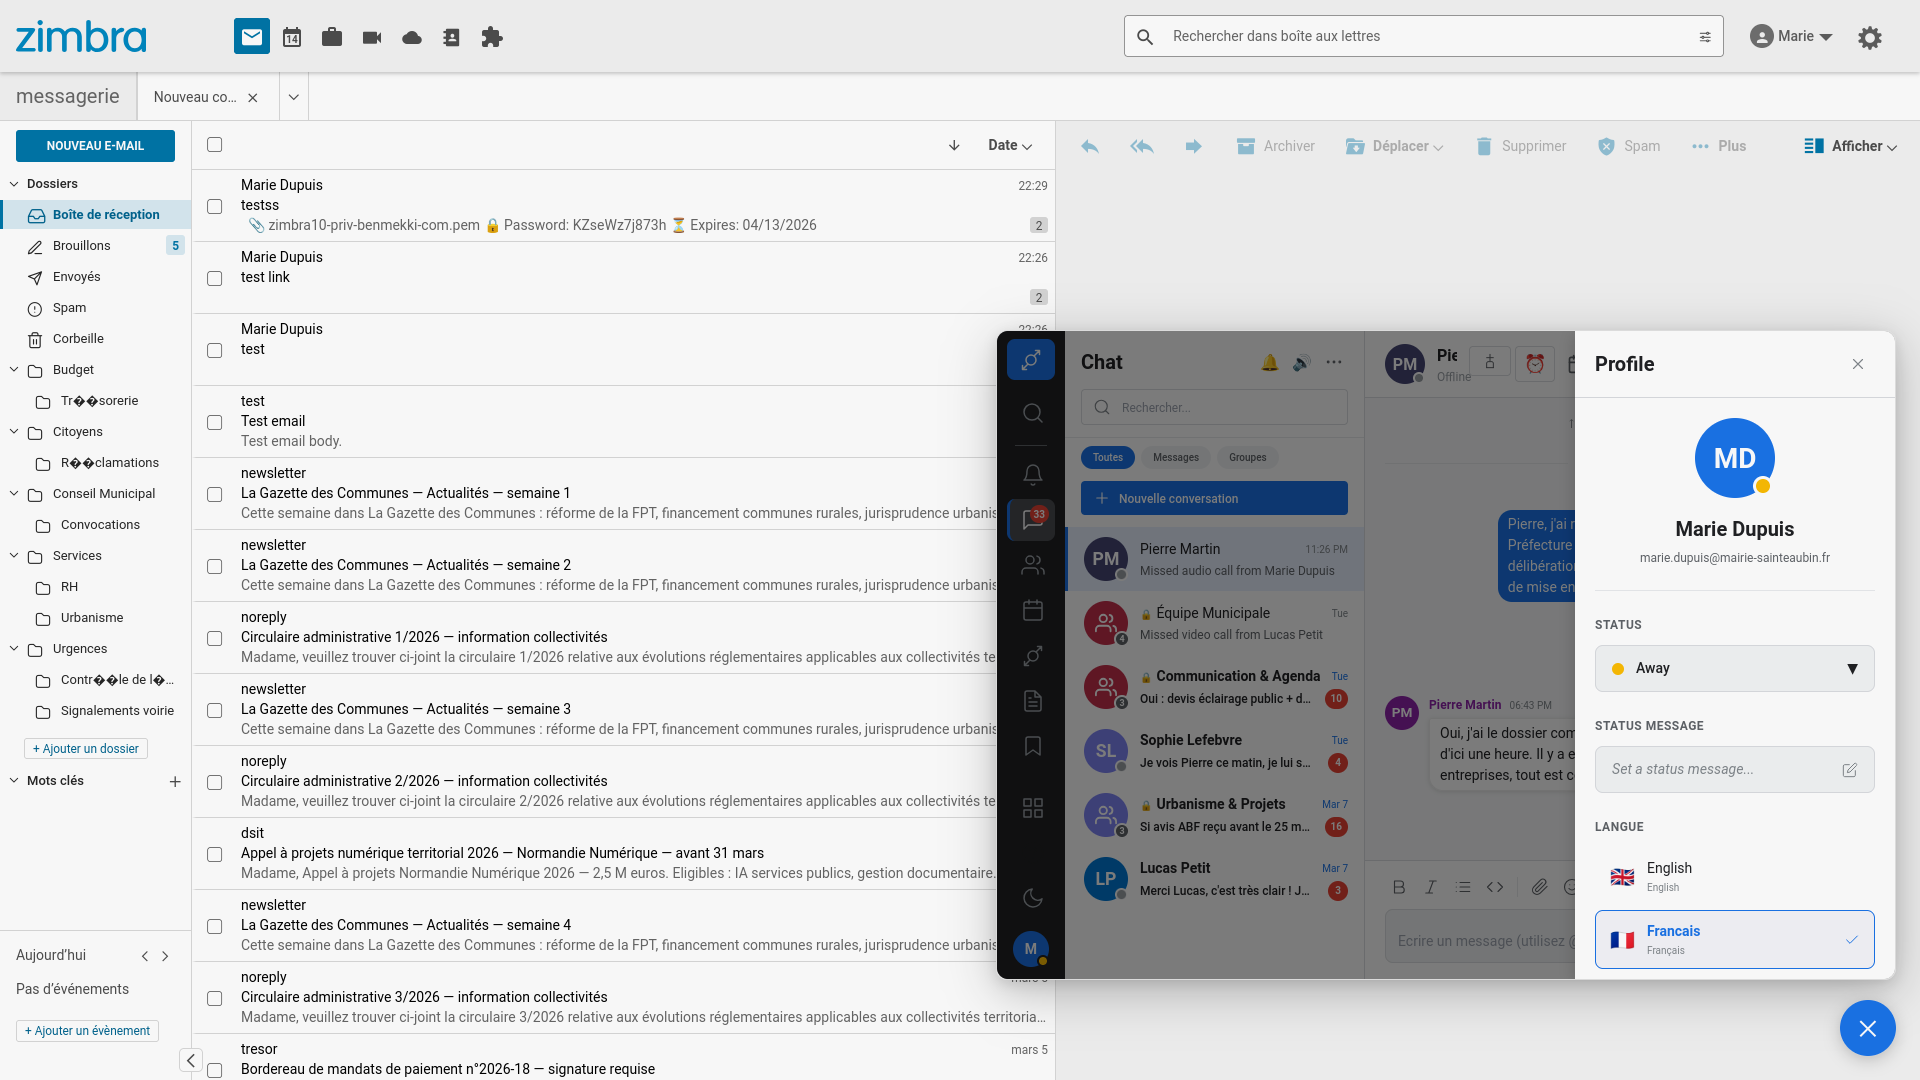Open the video meetings app icon
This screenshot has width=1920, height=1080.
371,37
